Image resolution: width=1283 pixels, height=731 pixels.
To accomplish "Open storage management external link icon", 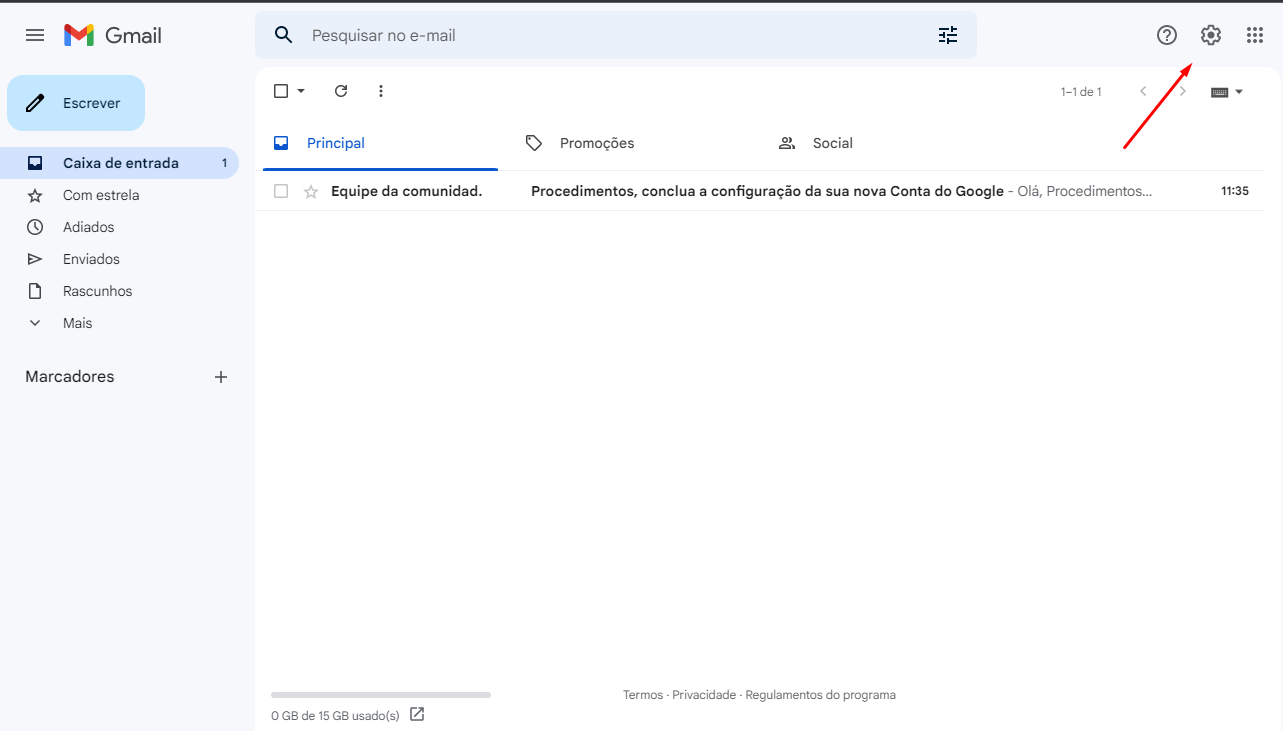I will 417,714.
